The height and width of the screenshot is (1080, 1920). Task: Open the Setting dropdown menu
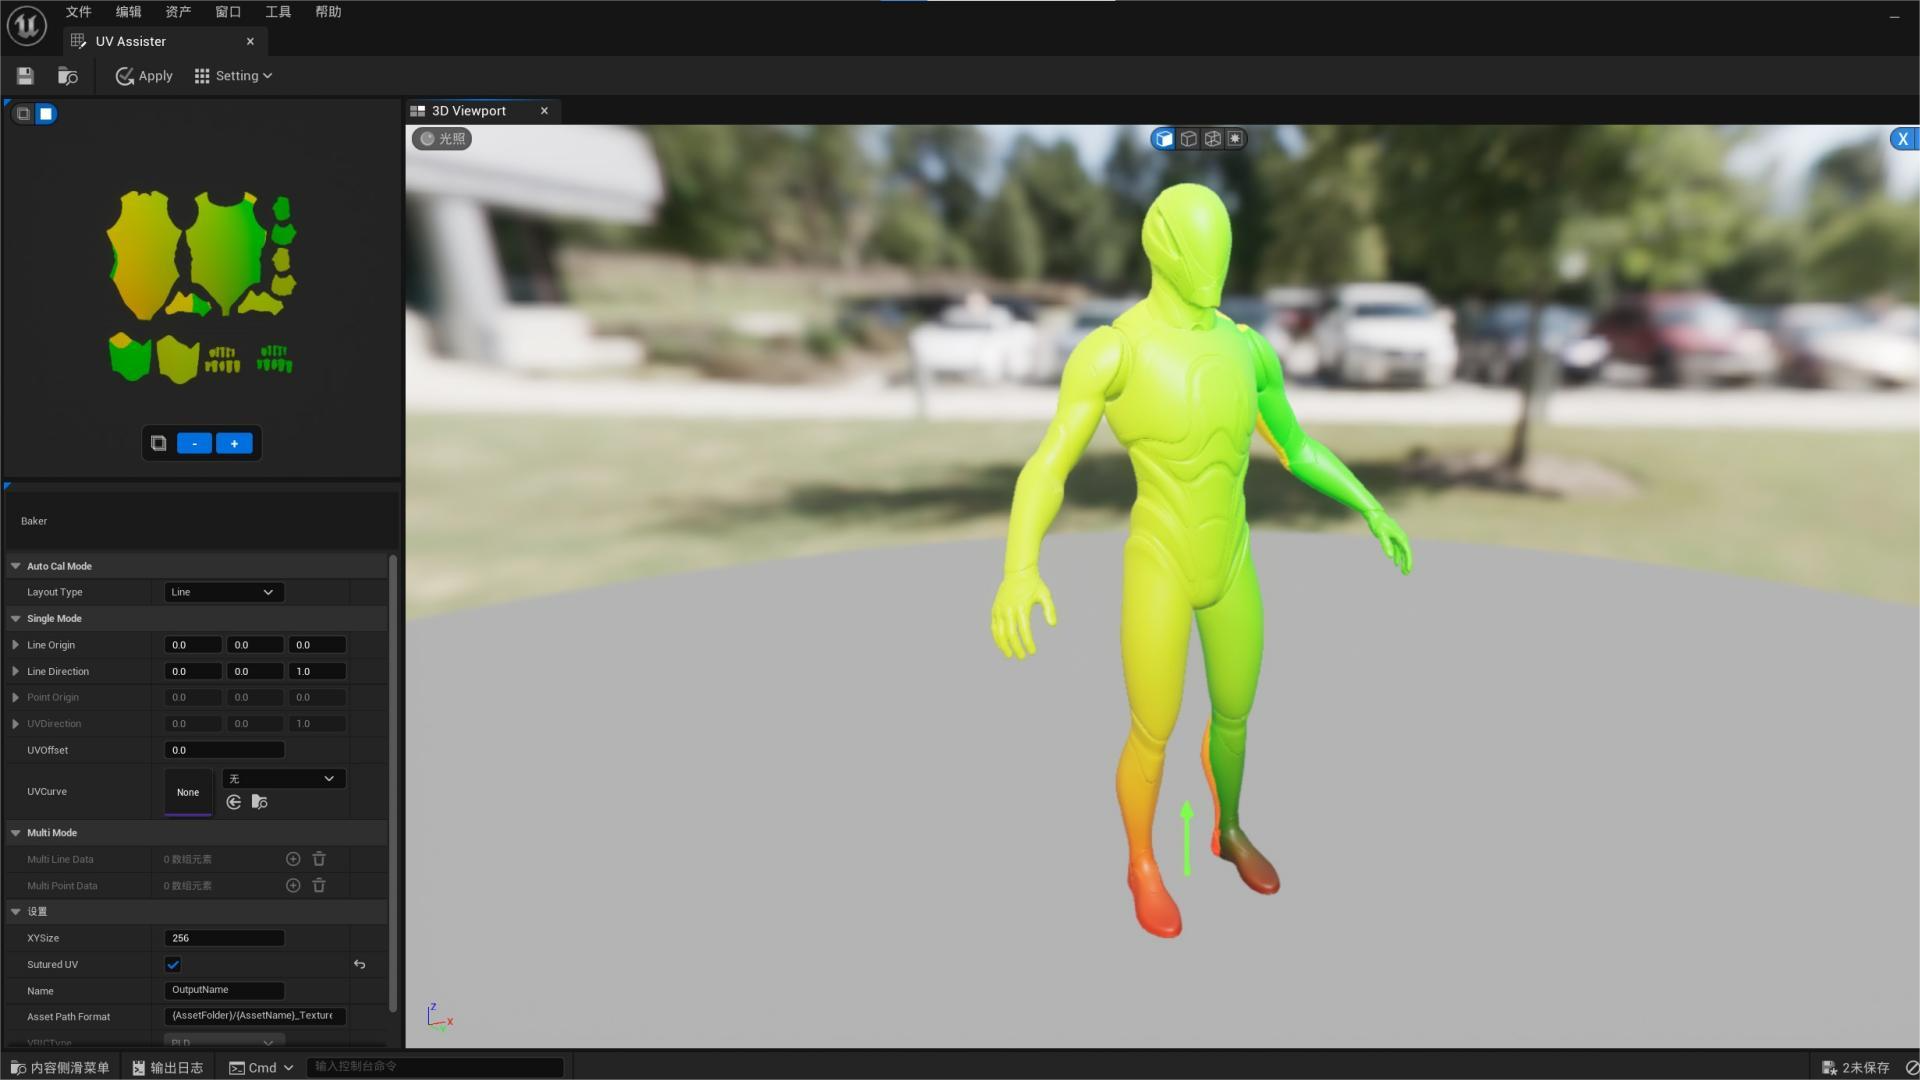click(x=233, y=76)
